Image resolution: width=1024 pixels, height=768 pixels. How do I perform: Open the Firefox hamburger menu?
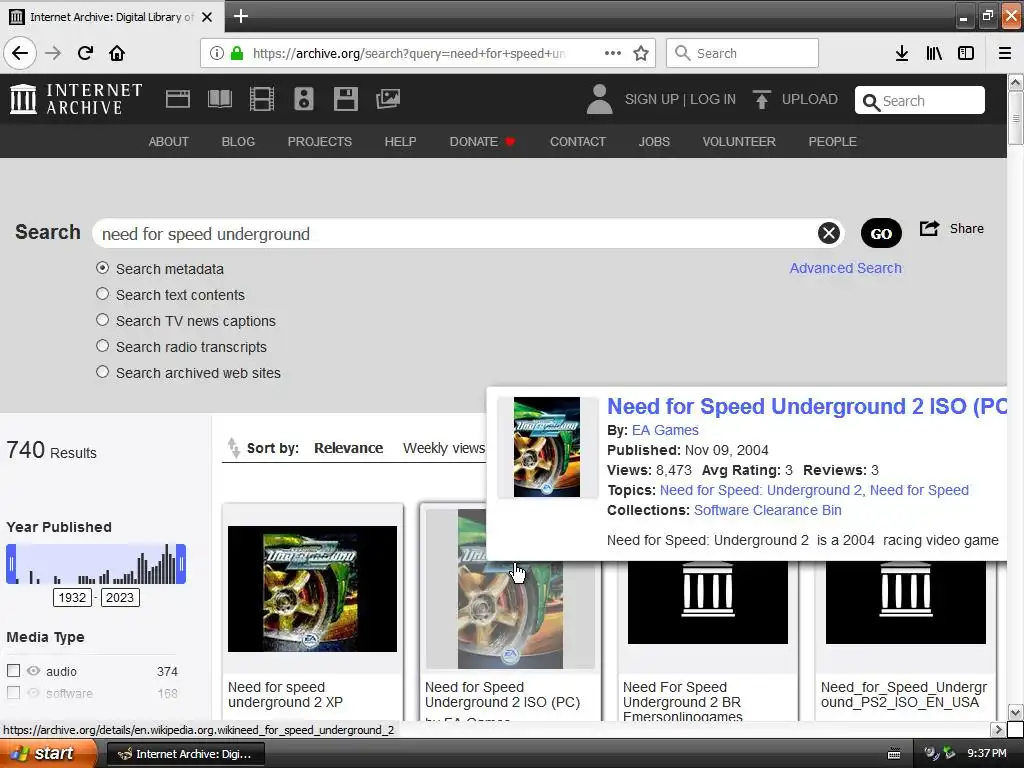1005,53
